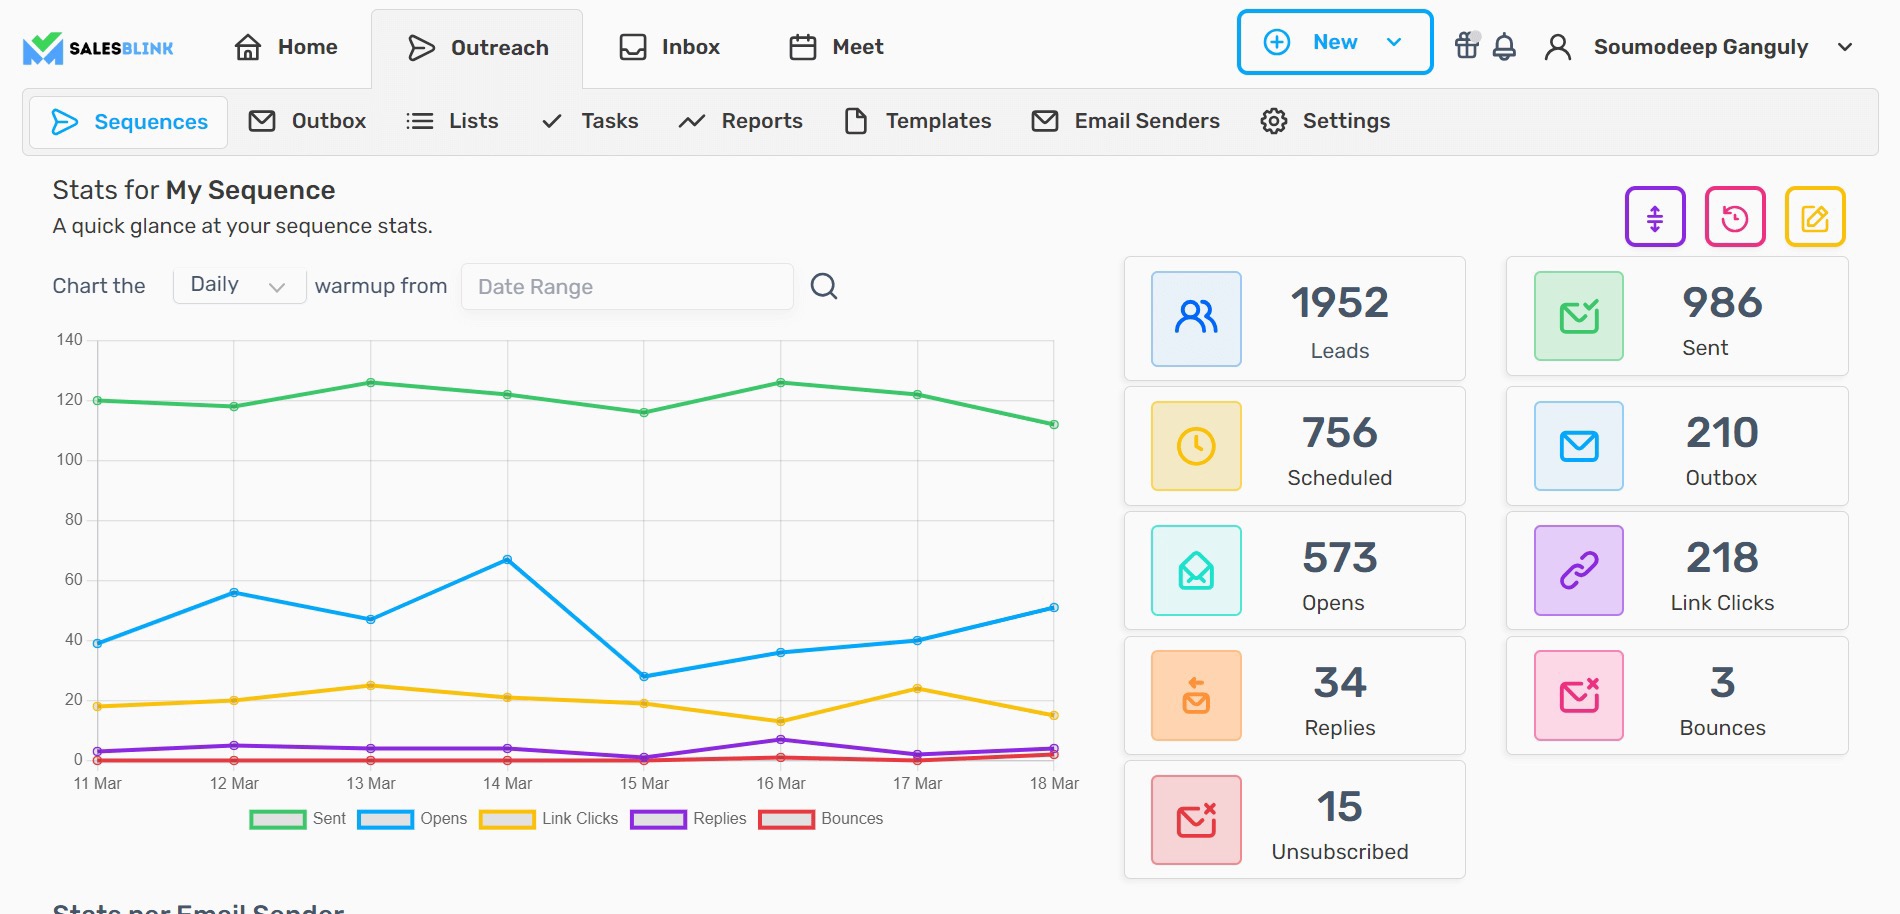Click the purple collapse stats icon button
1900x914 pixels.
pyautogui.click(x=1655, y=217)
